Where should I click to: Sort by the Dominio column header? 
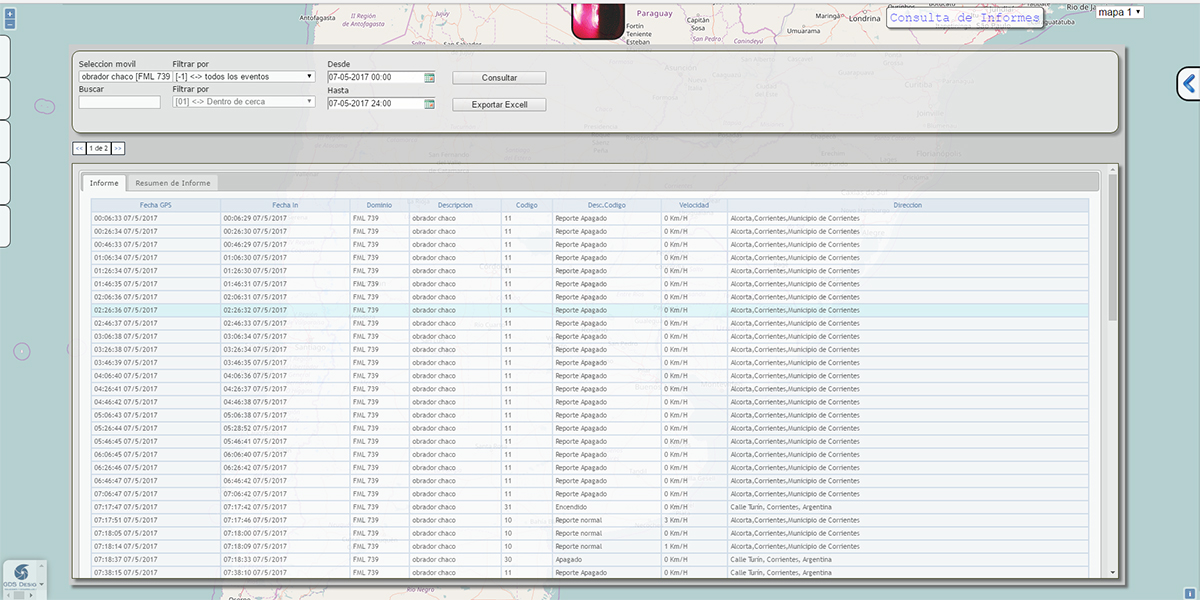[379, 205]
